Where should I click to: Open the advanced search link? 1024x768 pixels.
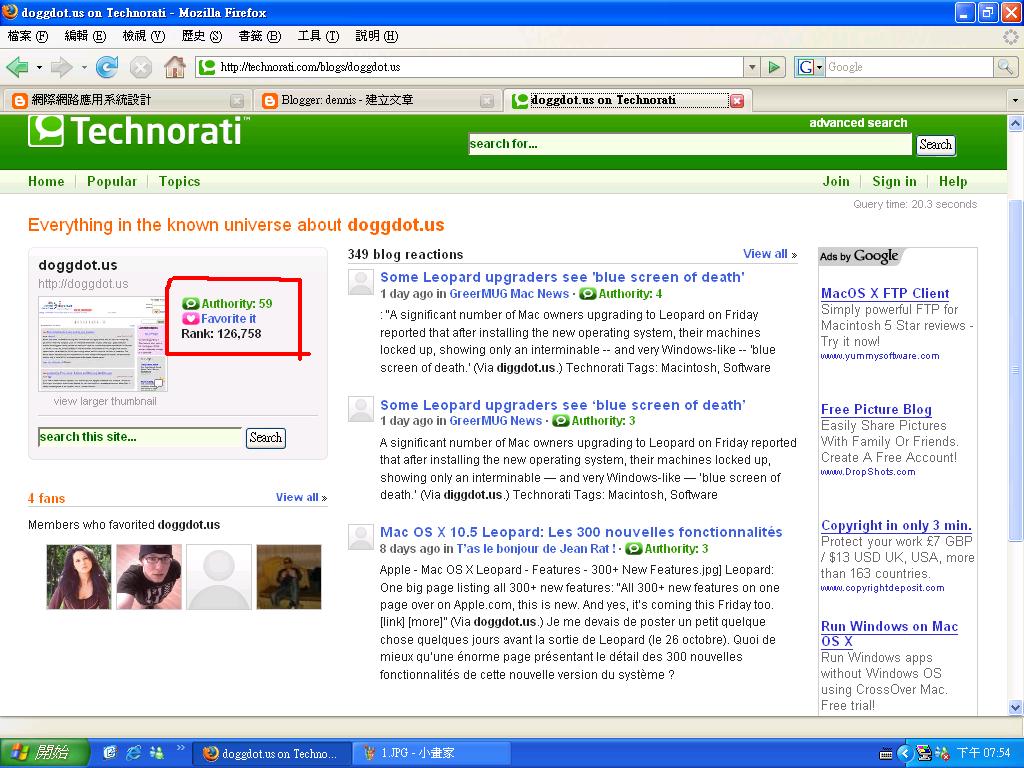click(858, 123)
